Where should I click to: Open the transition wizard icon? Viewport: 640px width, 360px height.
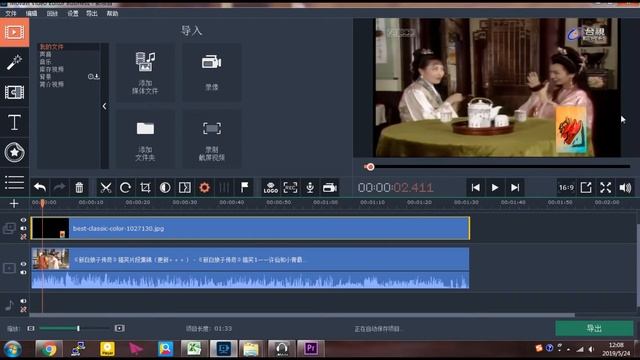(184, 187)
